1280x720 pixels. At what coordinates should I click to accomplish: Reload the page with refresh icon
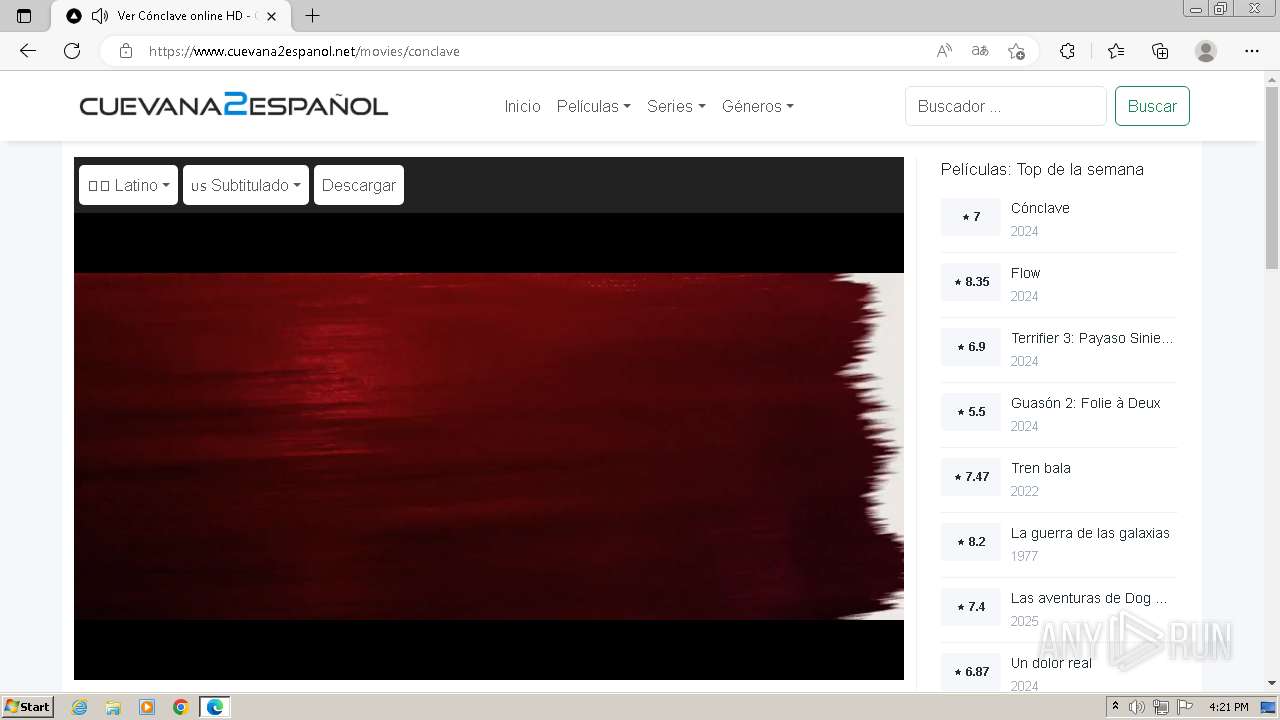[x=72, y=51]
